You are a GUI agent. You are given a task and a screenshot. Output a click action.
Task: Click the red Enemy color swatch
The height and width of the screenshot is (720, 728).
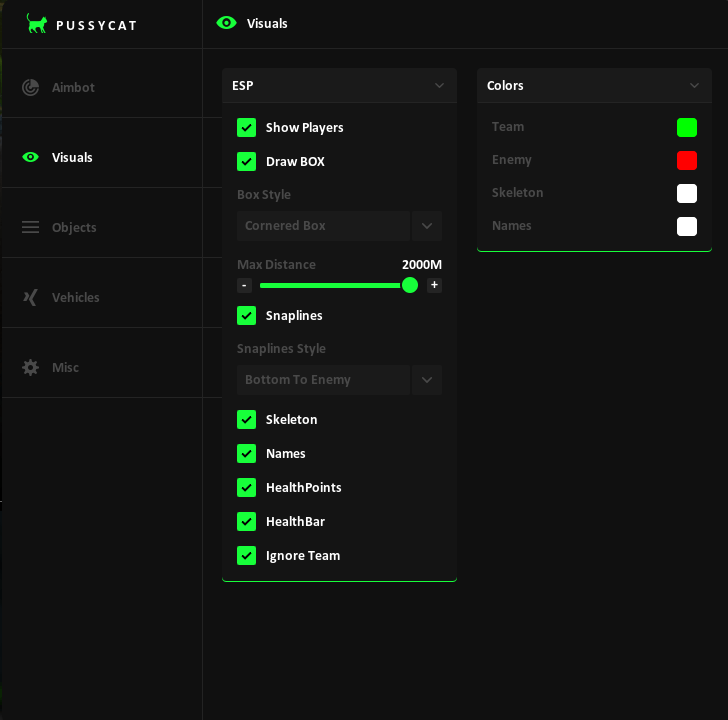pyautogui.click(x=687, y=161)
